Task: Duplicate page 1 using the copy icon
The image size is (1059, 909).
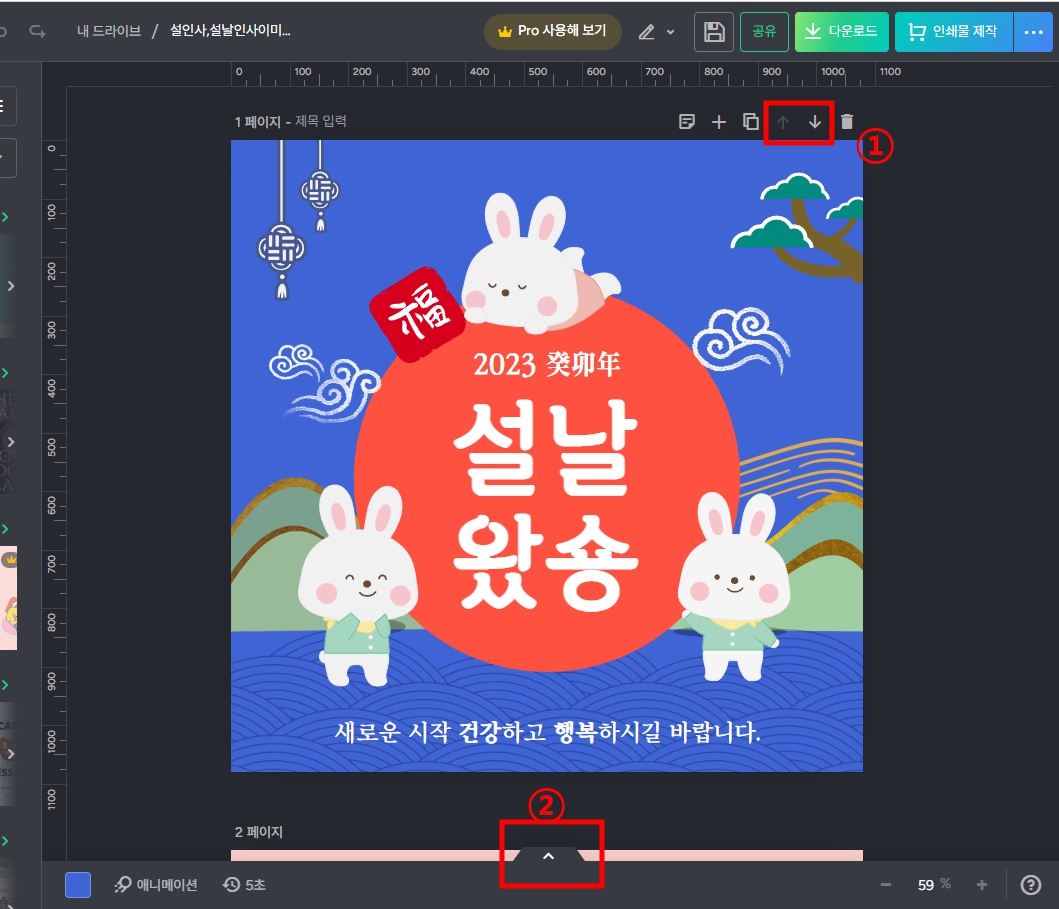Action: pos(751,121)
